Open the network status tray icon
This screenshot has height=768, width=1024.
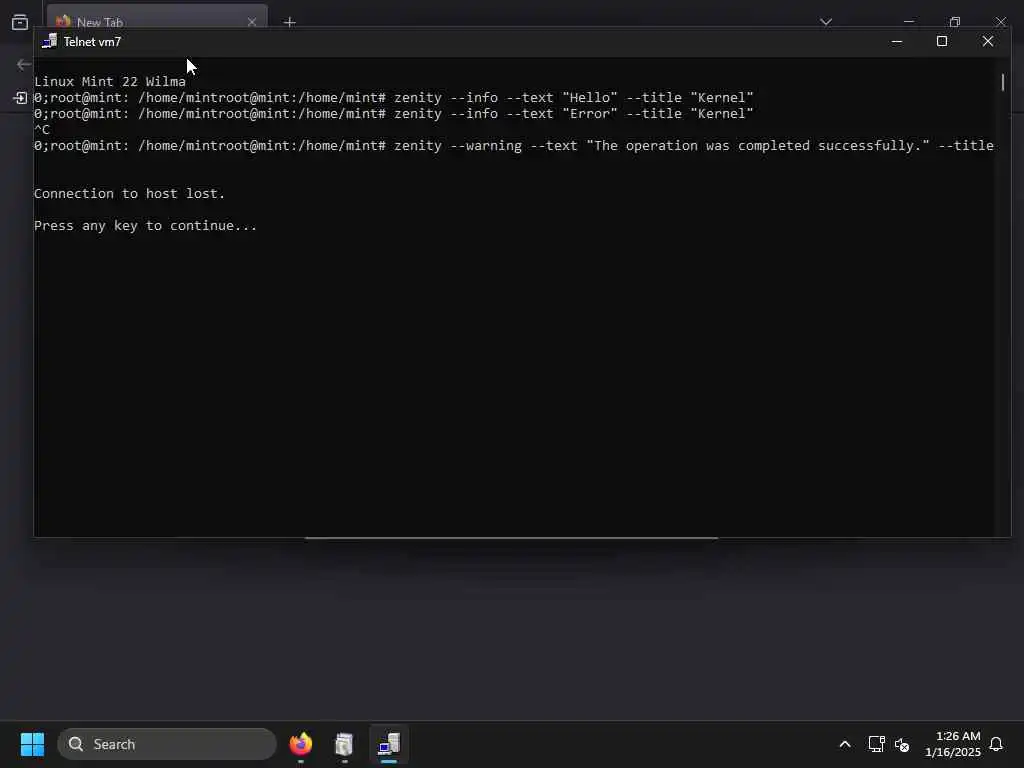[x=876, y=744]
